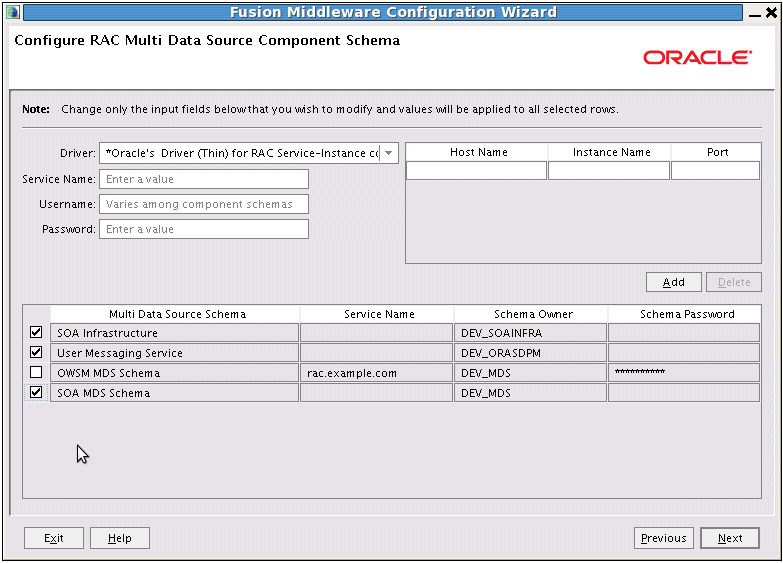The image size is (783, 563).
Task: Click the Delete button
Action: (x=734, y=282)
